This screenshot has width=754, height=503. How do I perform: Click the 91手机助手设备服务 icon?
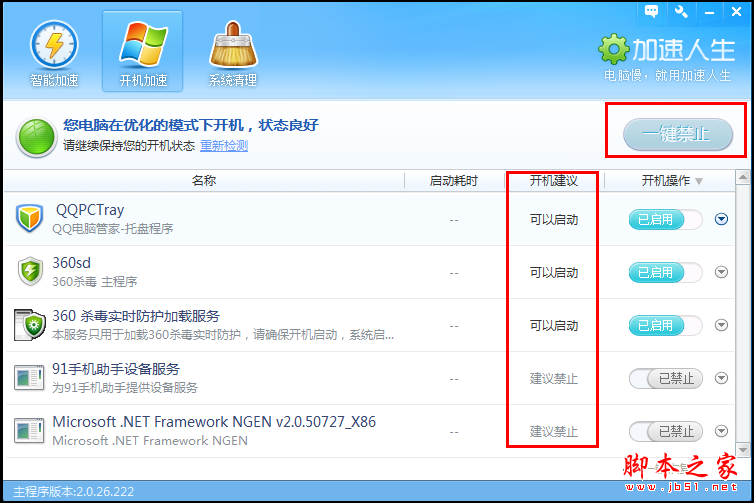[x=29, y=378]
